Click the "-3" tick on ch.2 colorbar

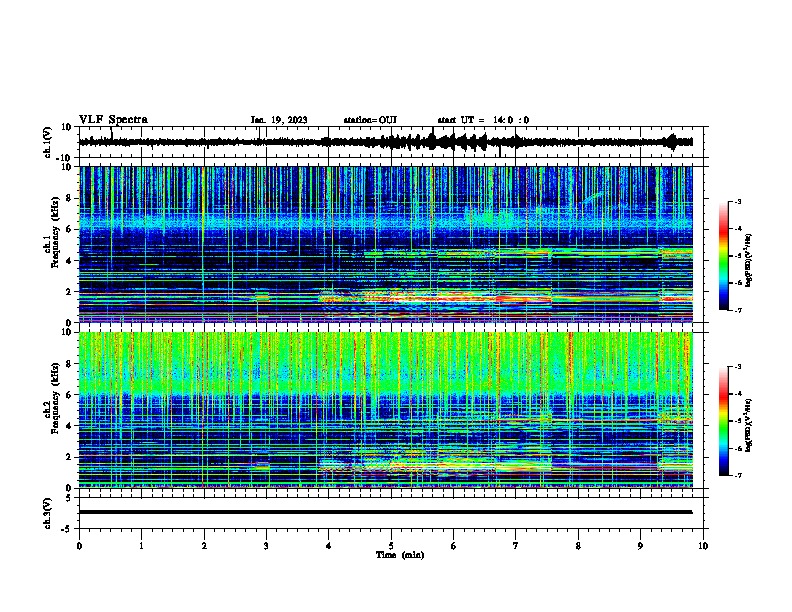(738, 367)
